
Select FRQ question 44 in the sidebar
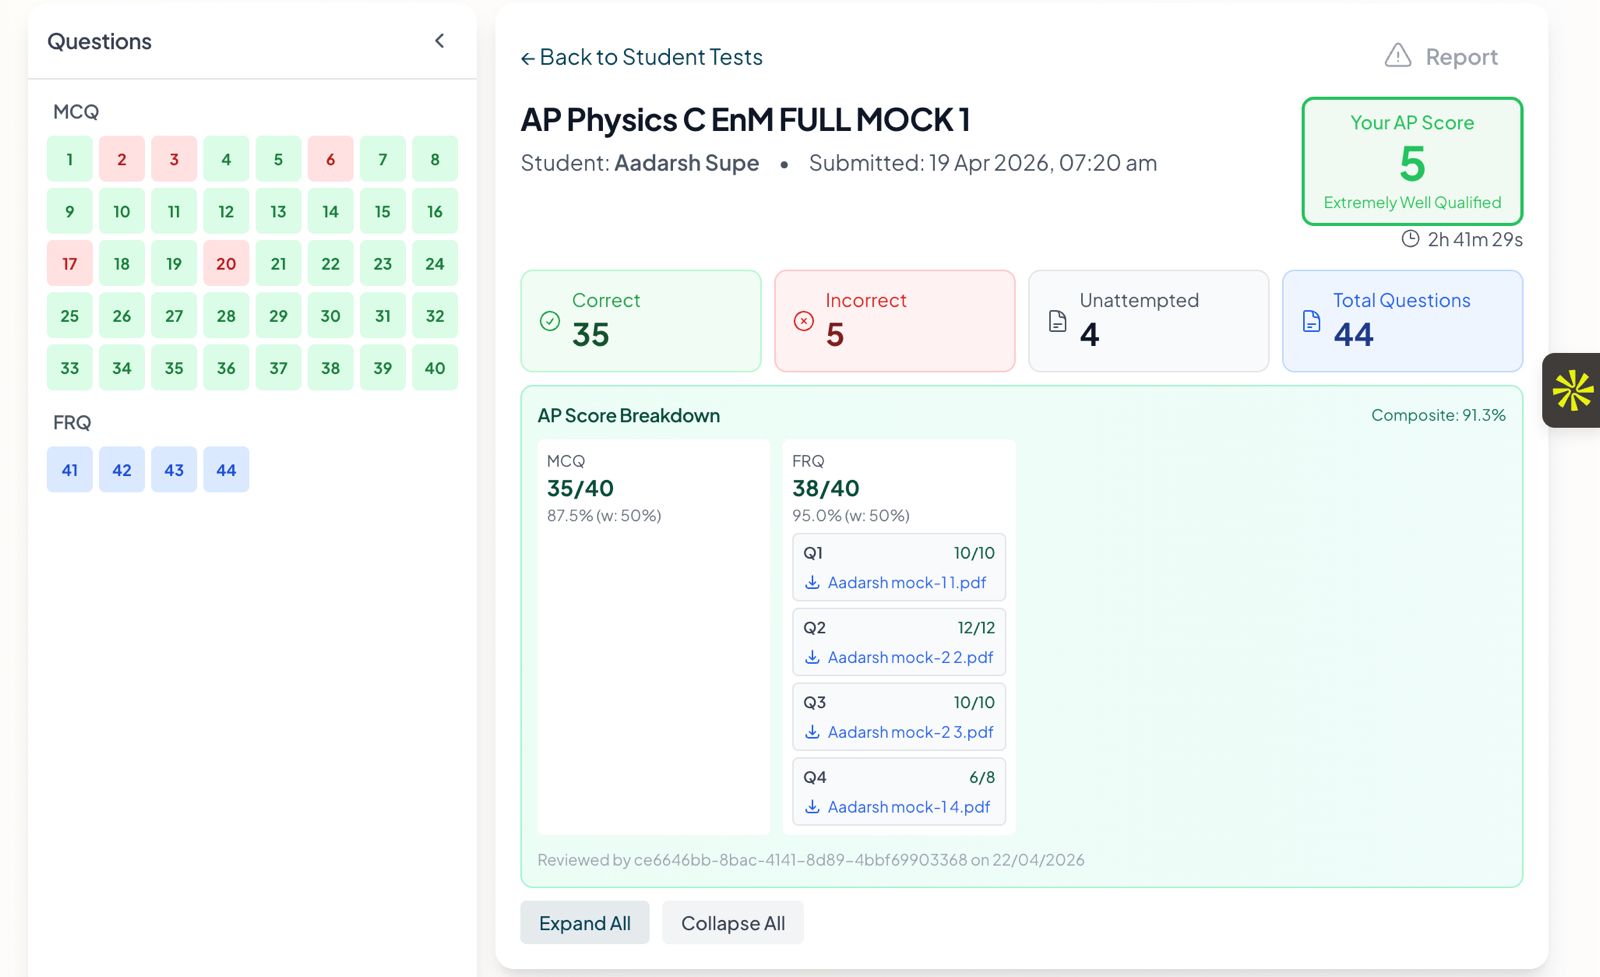(226, 469)
